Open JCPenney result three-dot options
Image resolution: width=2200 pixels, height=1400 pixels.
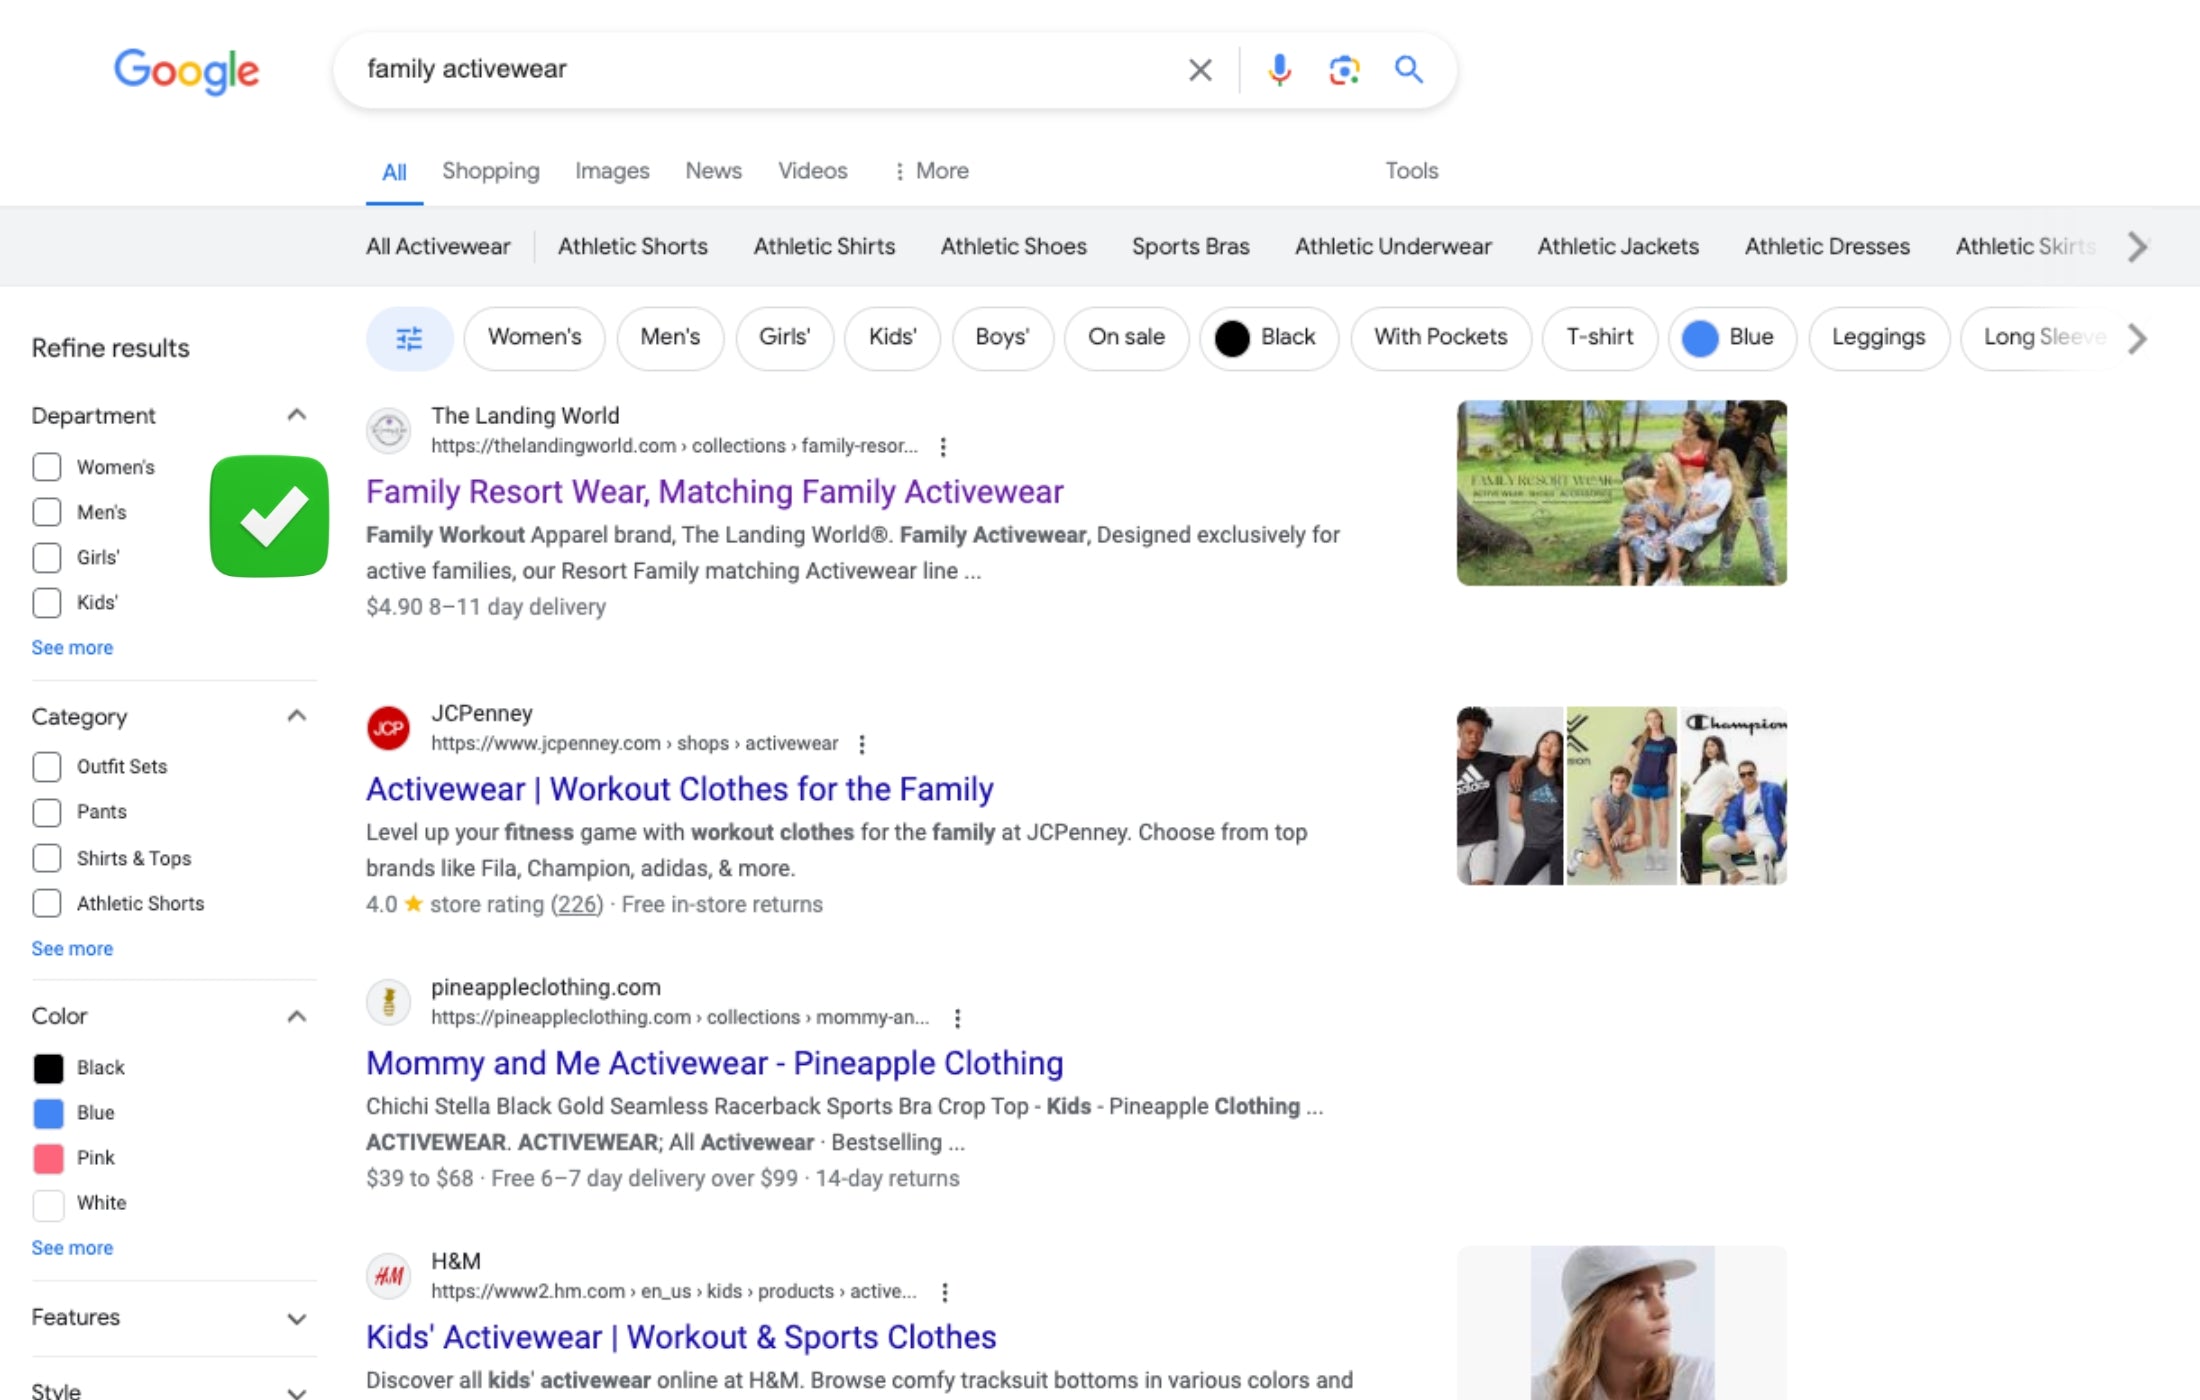(862, 744)
